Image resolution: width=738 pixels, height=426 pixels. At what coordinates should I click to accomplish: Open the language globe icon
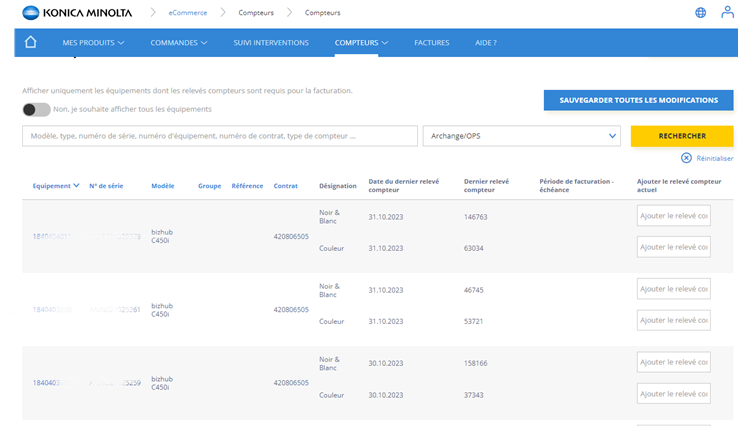coord(700,13)
